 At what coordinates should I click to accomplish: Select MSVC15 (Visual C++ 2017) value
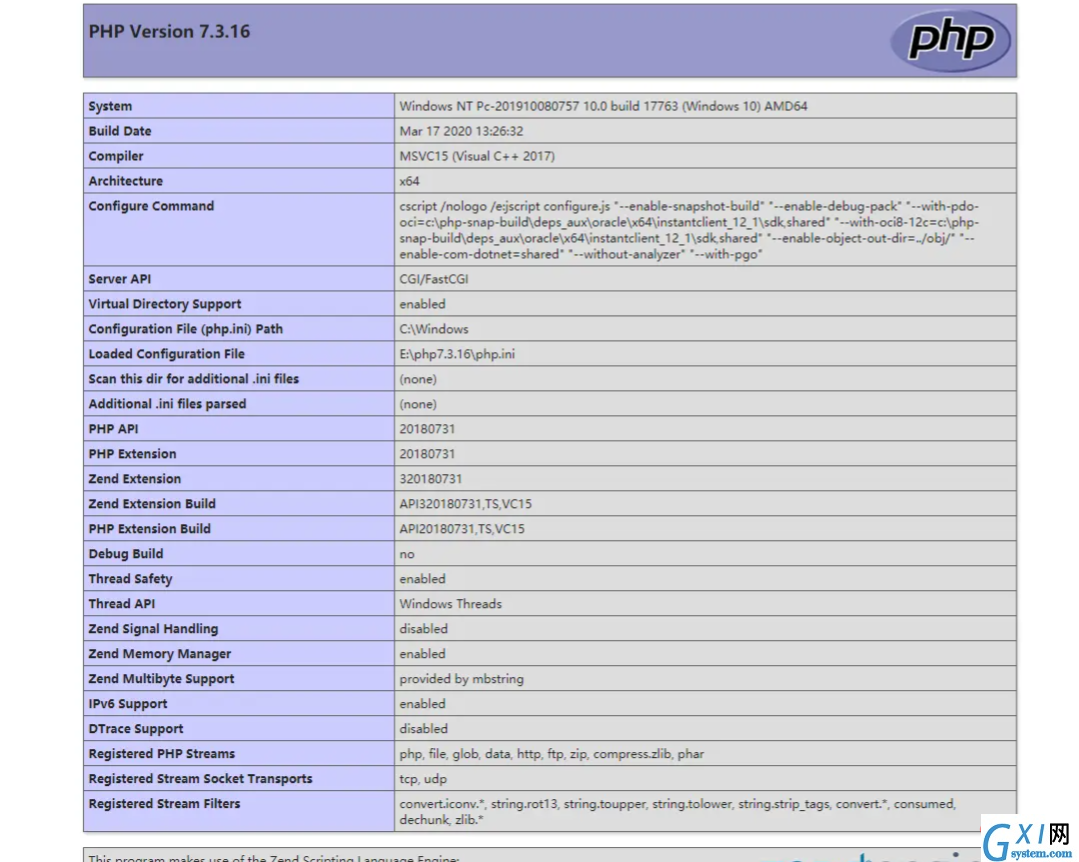[477, 156]
